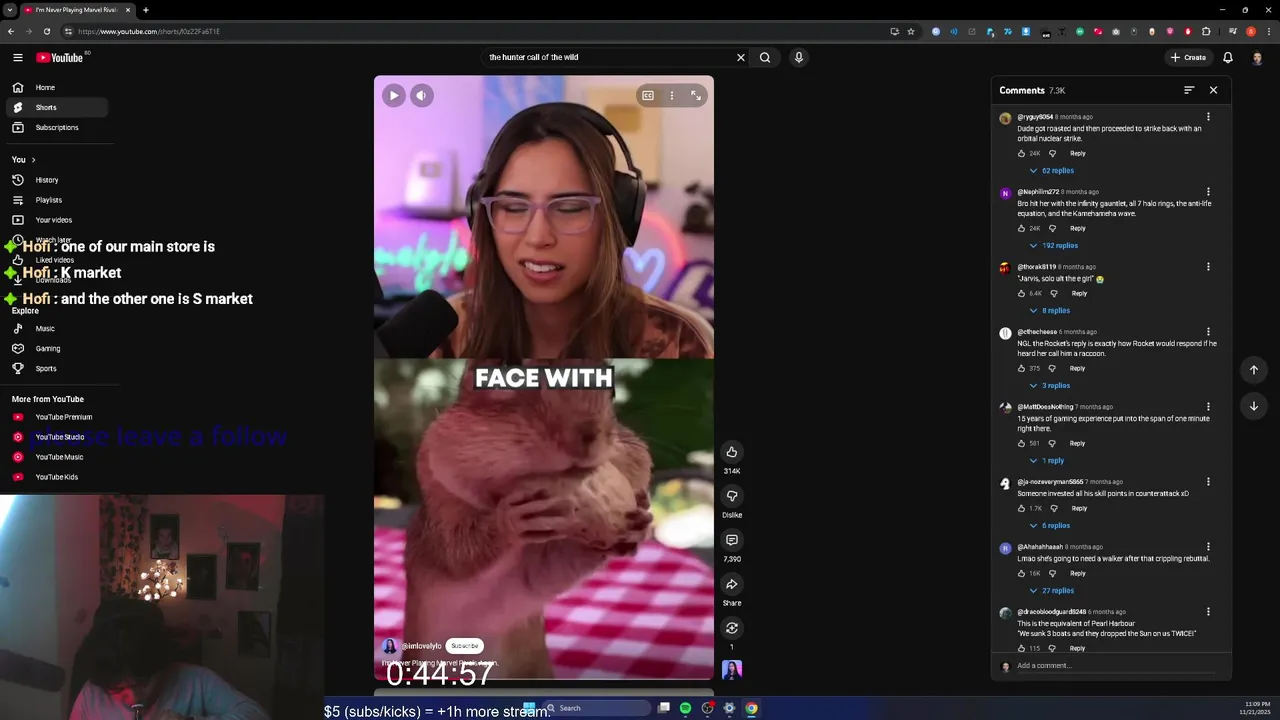Open the account avatar menu

(x=1257, y=57)
